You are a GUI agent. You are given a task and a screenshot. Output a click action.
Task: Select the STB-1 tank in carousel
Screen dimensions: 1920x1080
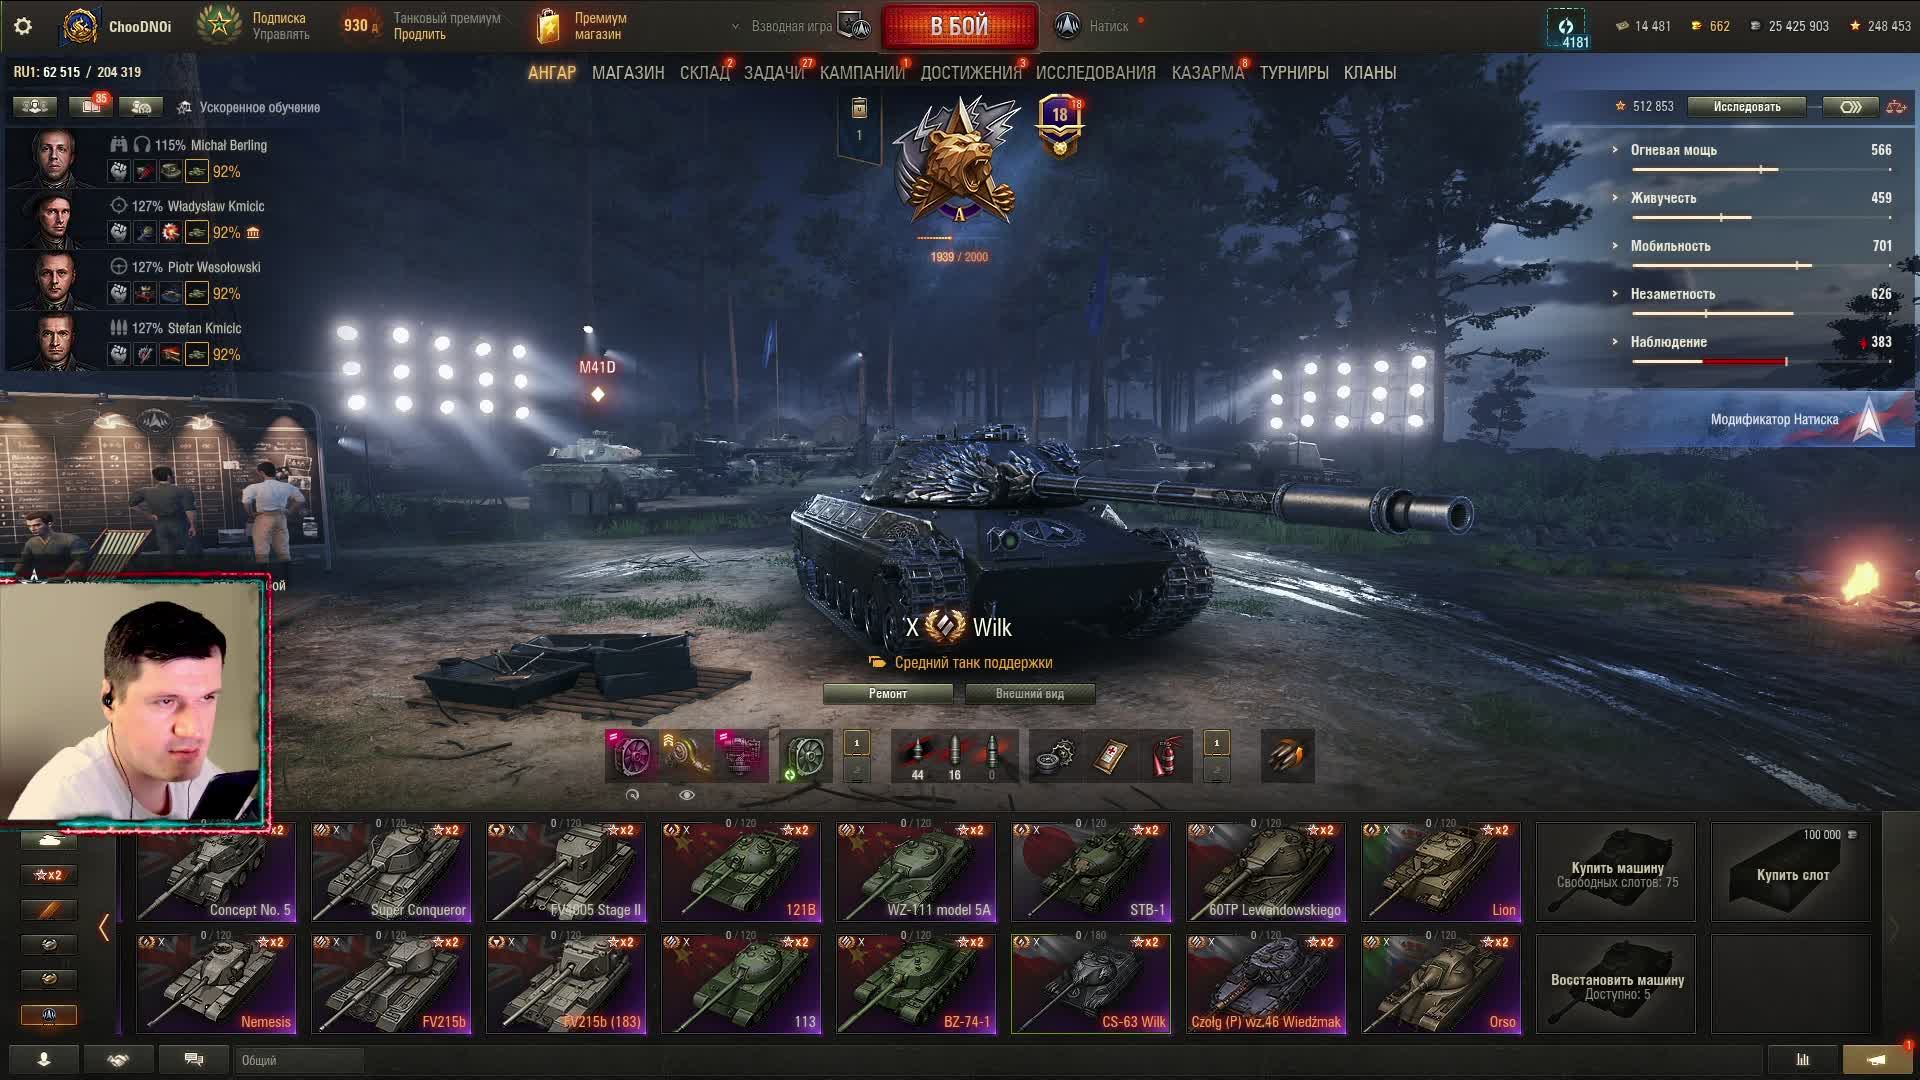point(1090,871)
